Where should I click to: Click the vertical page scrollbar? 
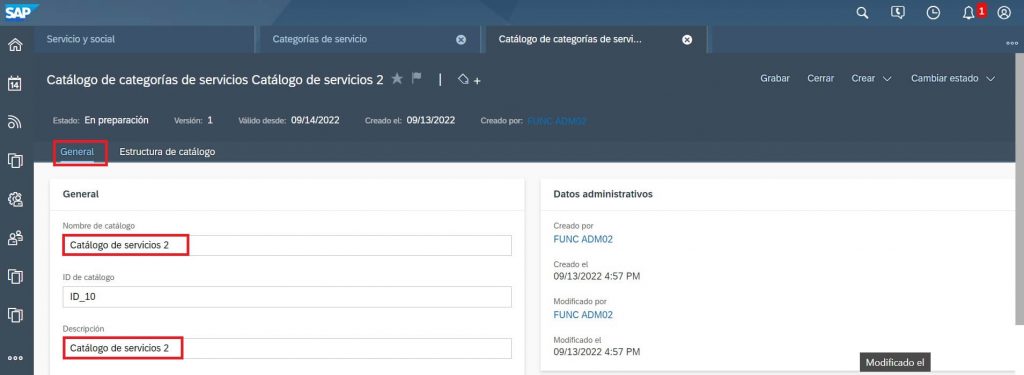pyautogui.click(x=1020, y=189)
